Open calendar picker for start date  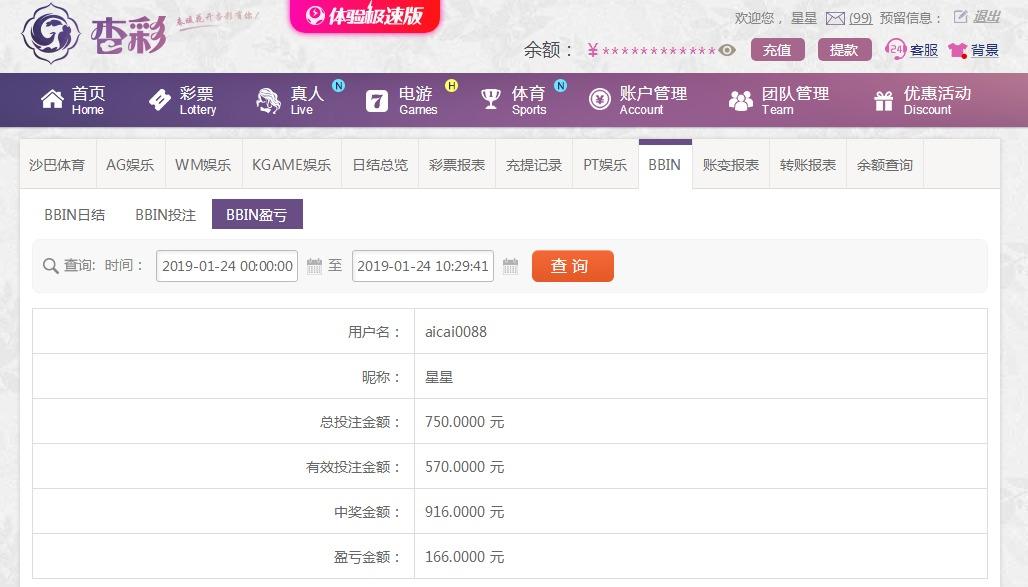point(314,266)
